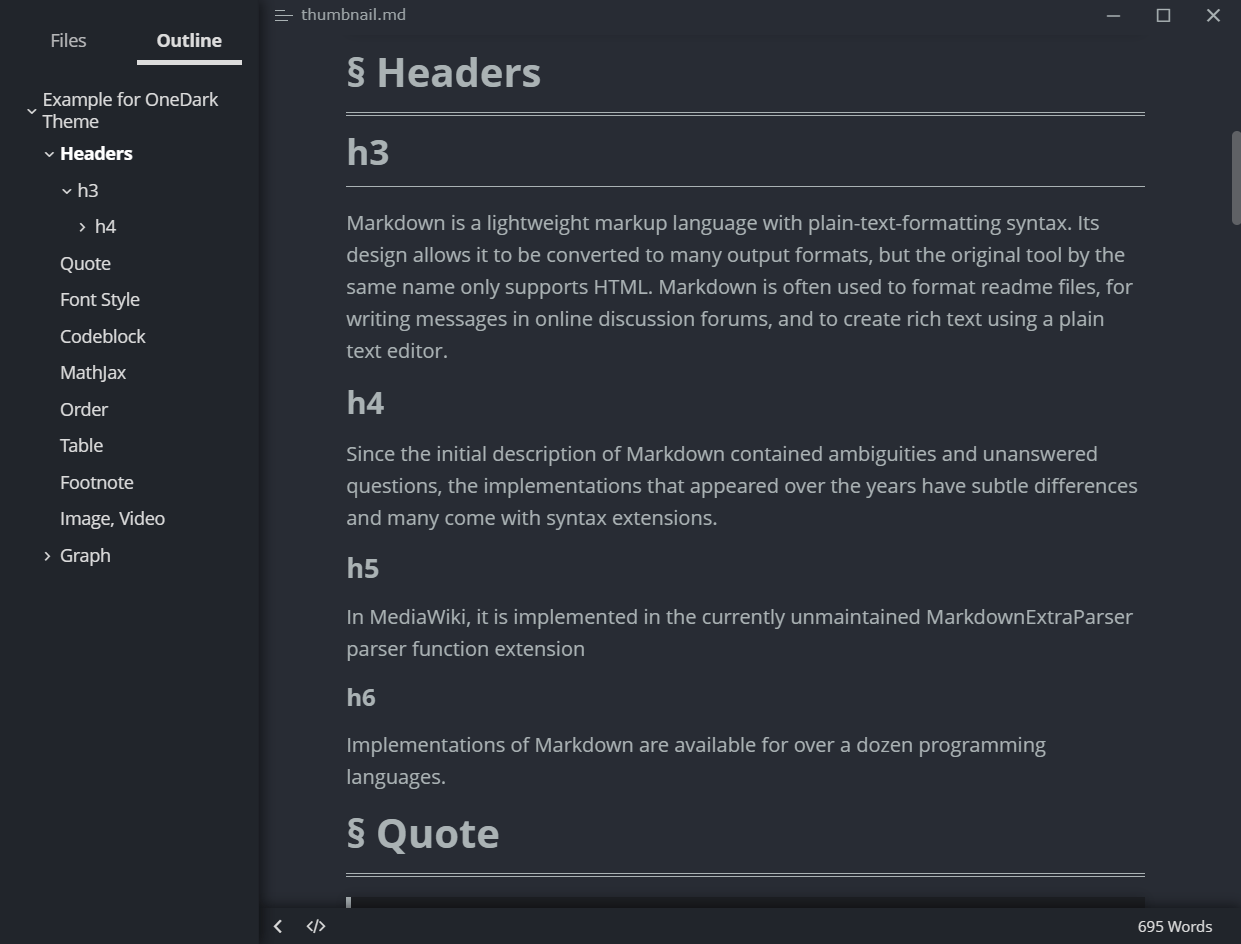Expand the h4 outline node

(82, 227)
